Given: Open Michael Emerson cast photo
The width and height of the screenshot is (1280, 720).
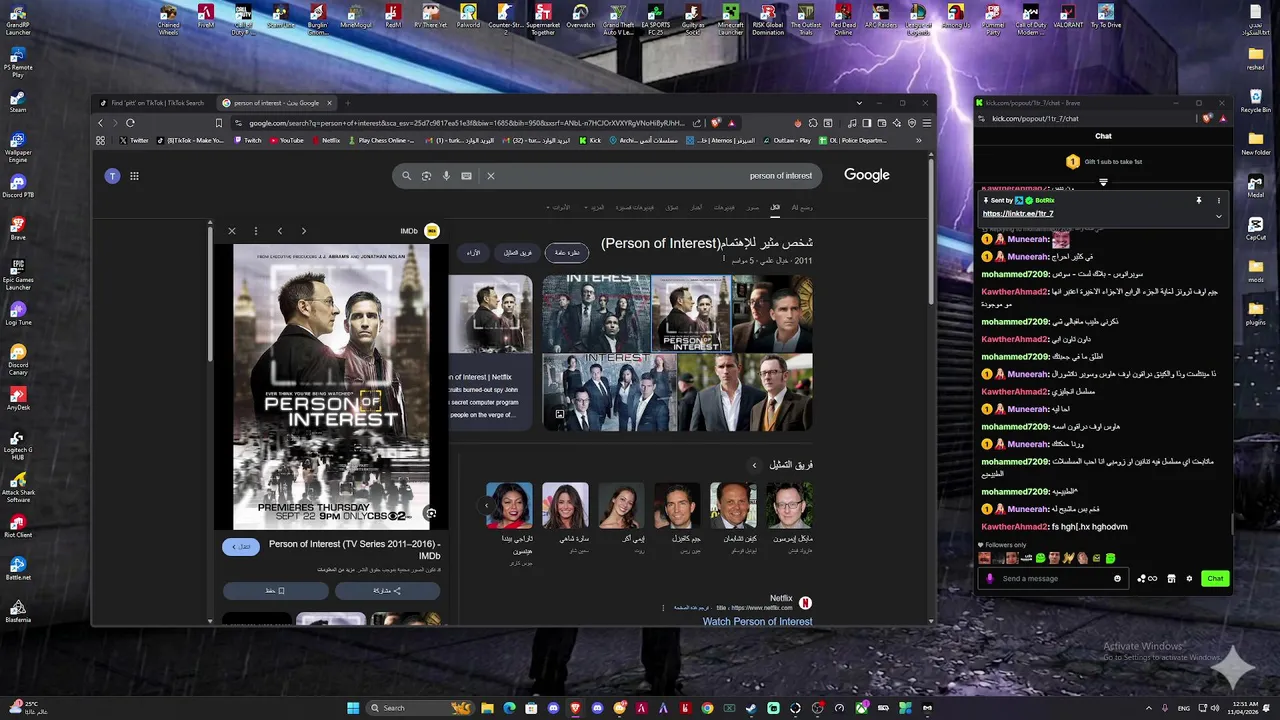Looking at the screenshot, I should pos(789,505).
